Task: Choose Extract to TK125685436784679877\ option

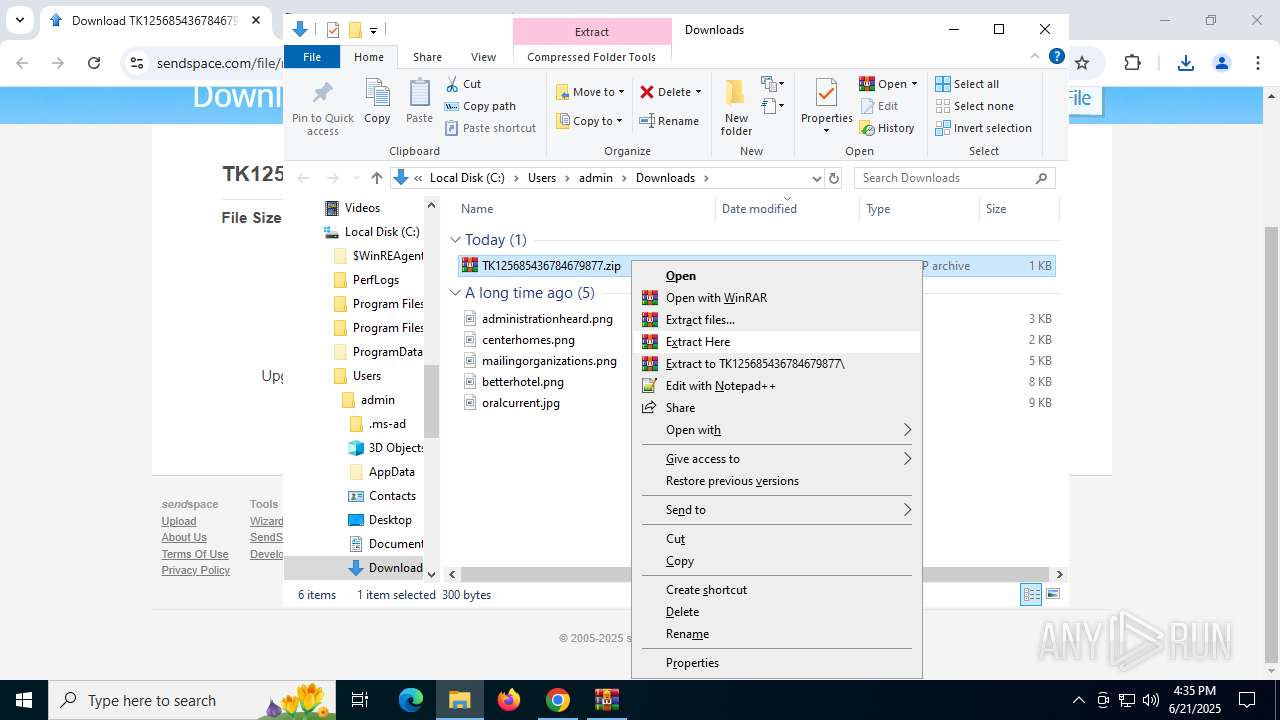Action: click(776, 364)
